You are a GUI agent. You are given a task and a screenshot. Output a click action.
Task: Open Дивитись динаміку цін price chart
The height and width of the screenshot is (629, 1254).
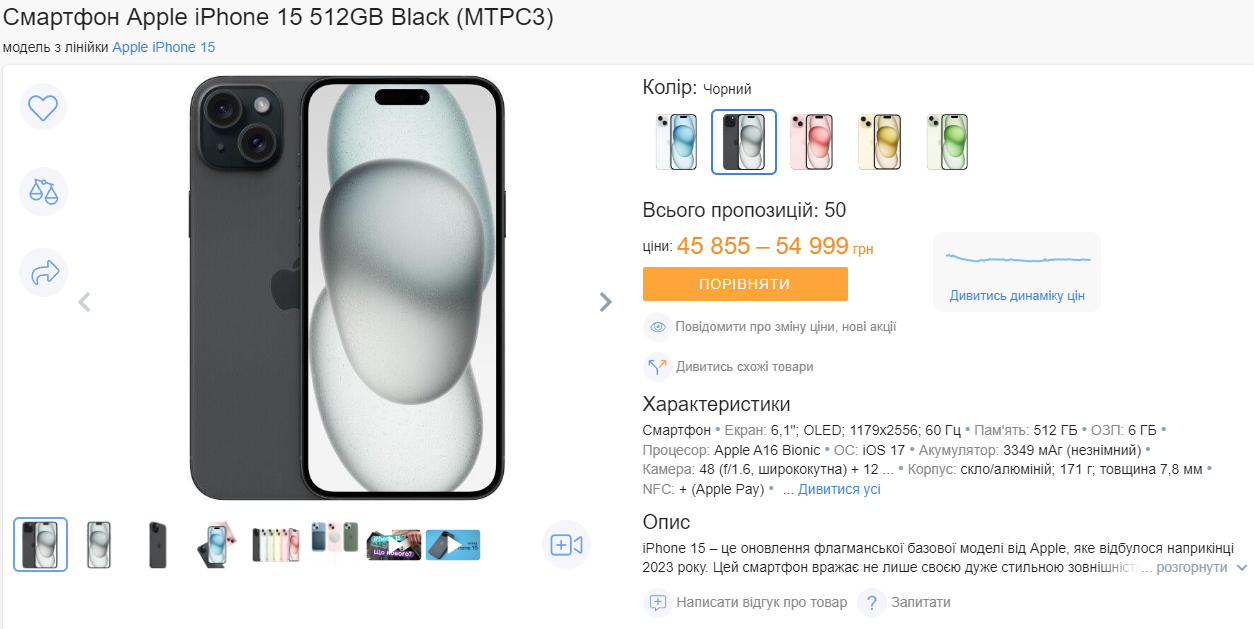(x=1016, y=295)
